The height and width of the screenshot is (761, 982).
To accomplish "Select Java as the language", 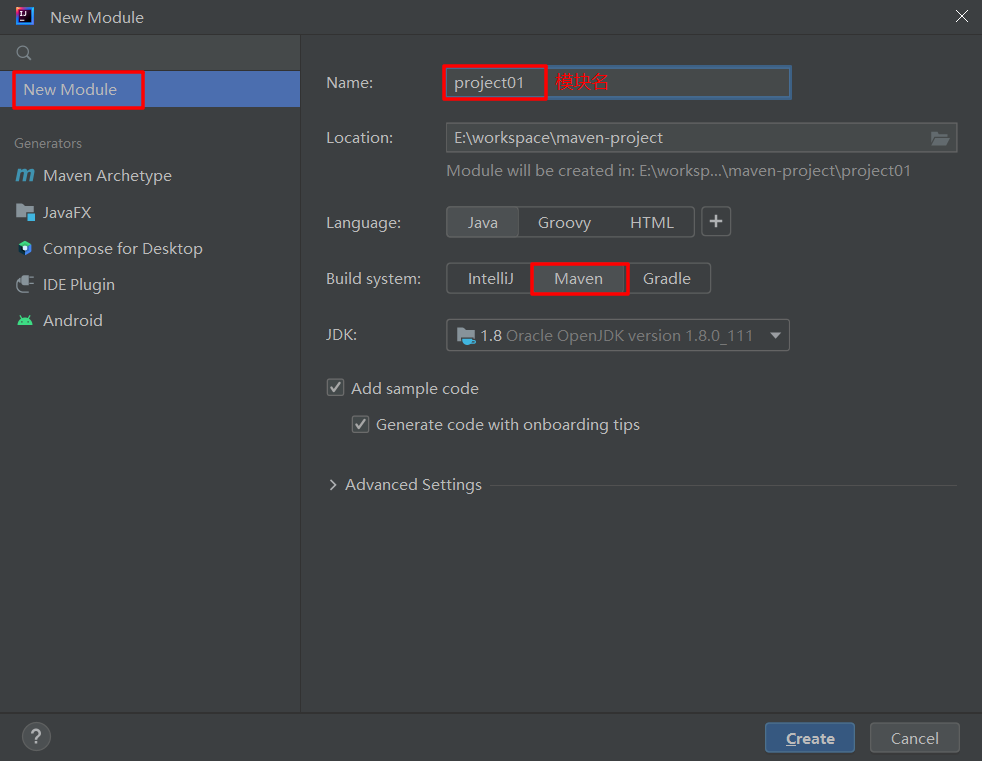I will point(482,222).
